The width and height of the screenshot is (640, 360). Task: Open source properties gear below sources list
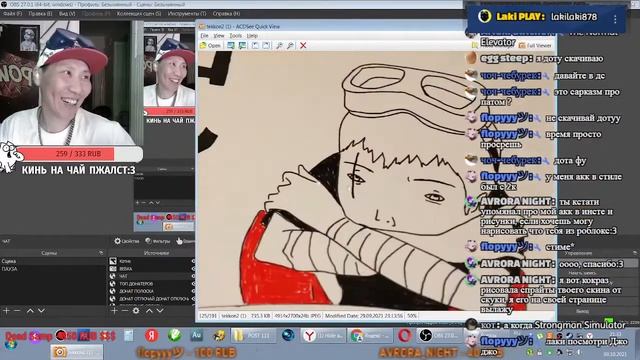click(136, 311)
